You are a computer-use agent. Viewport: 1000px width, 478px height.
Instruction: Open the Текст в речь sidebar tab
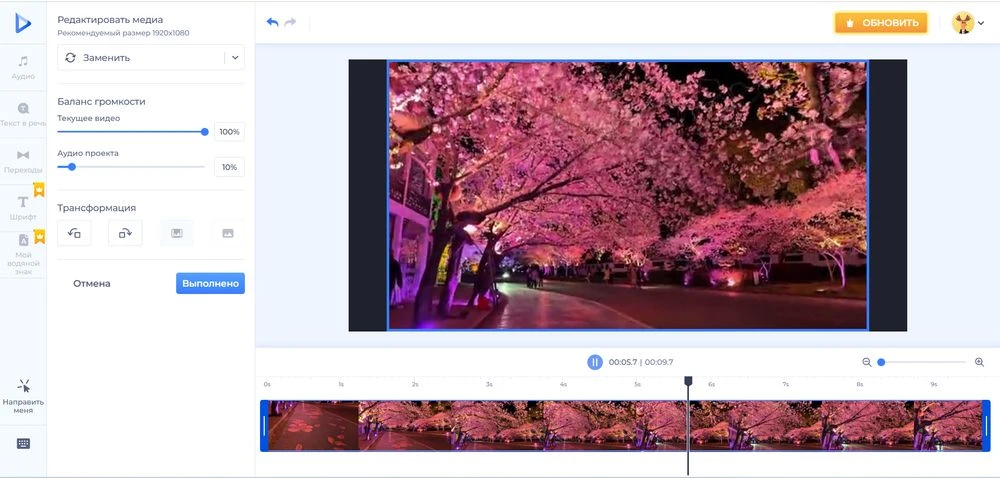(23, 113)
